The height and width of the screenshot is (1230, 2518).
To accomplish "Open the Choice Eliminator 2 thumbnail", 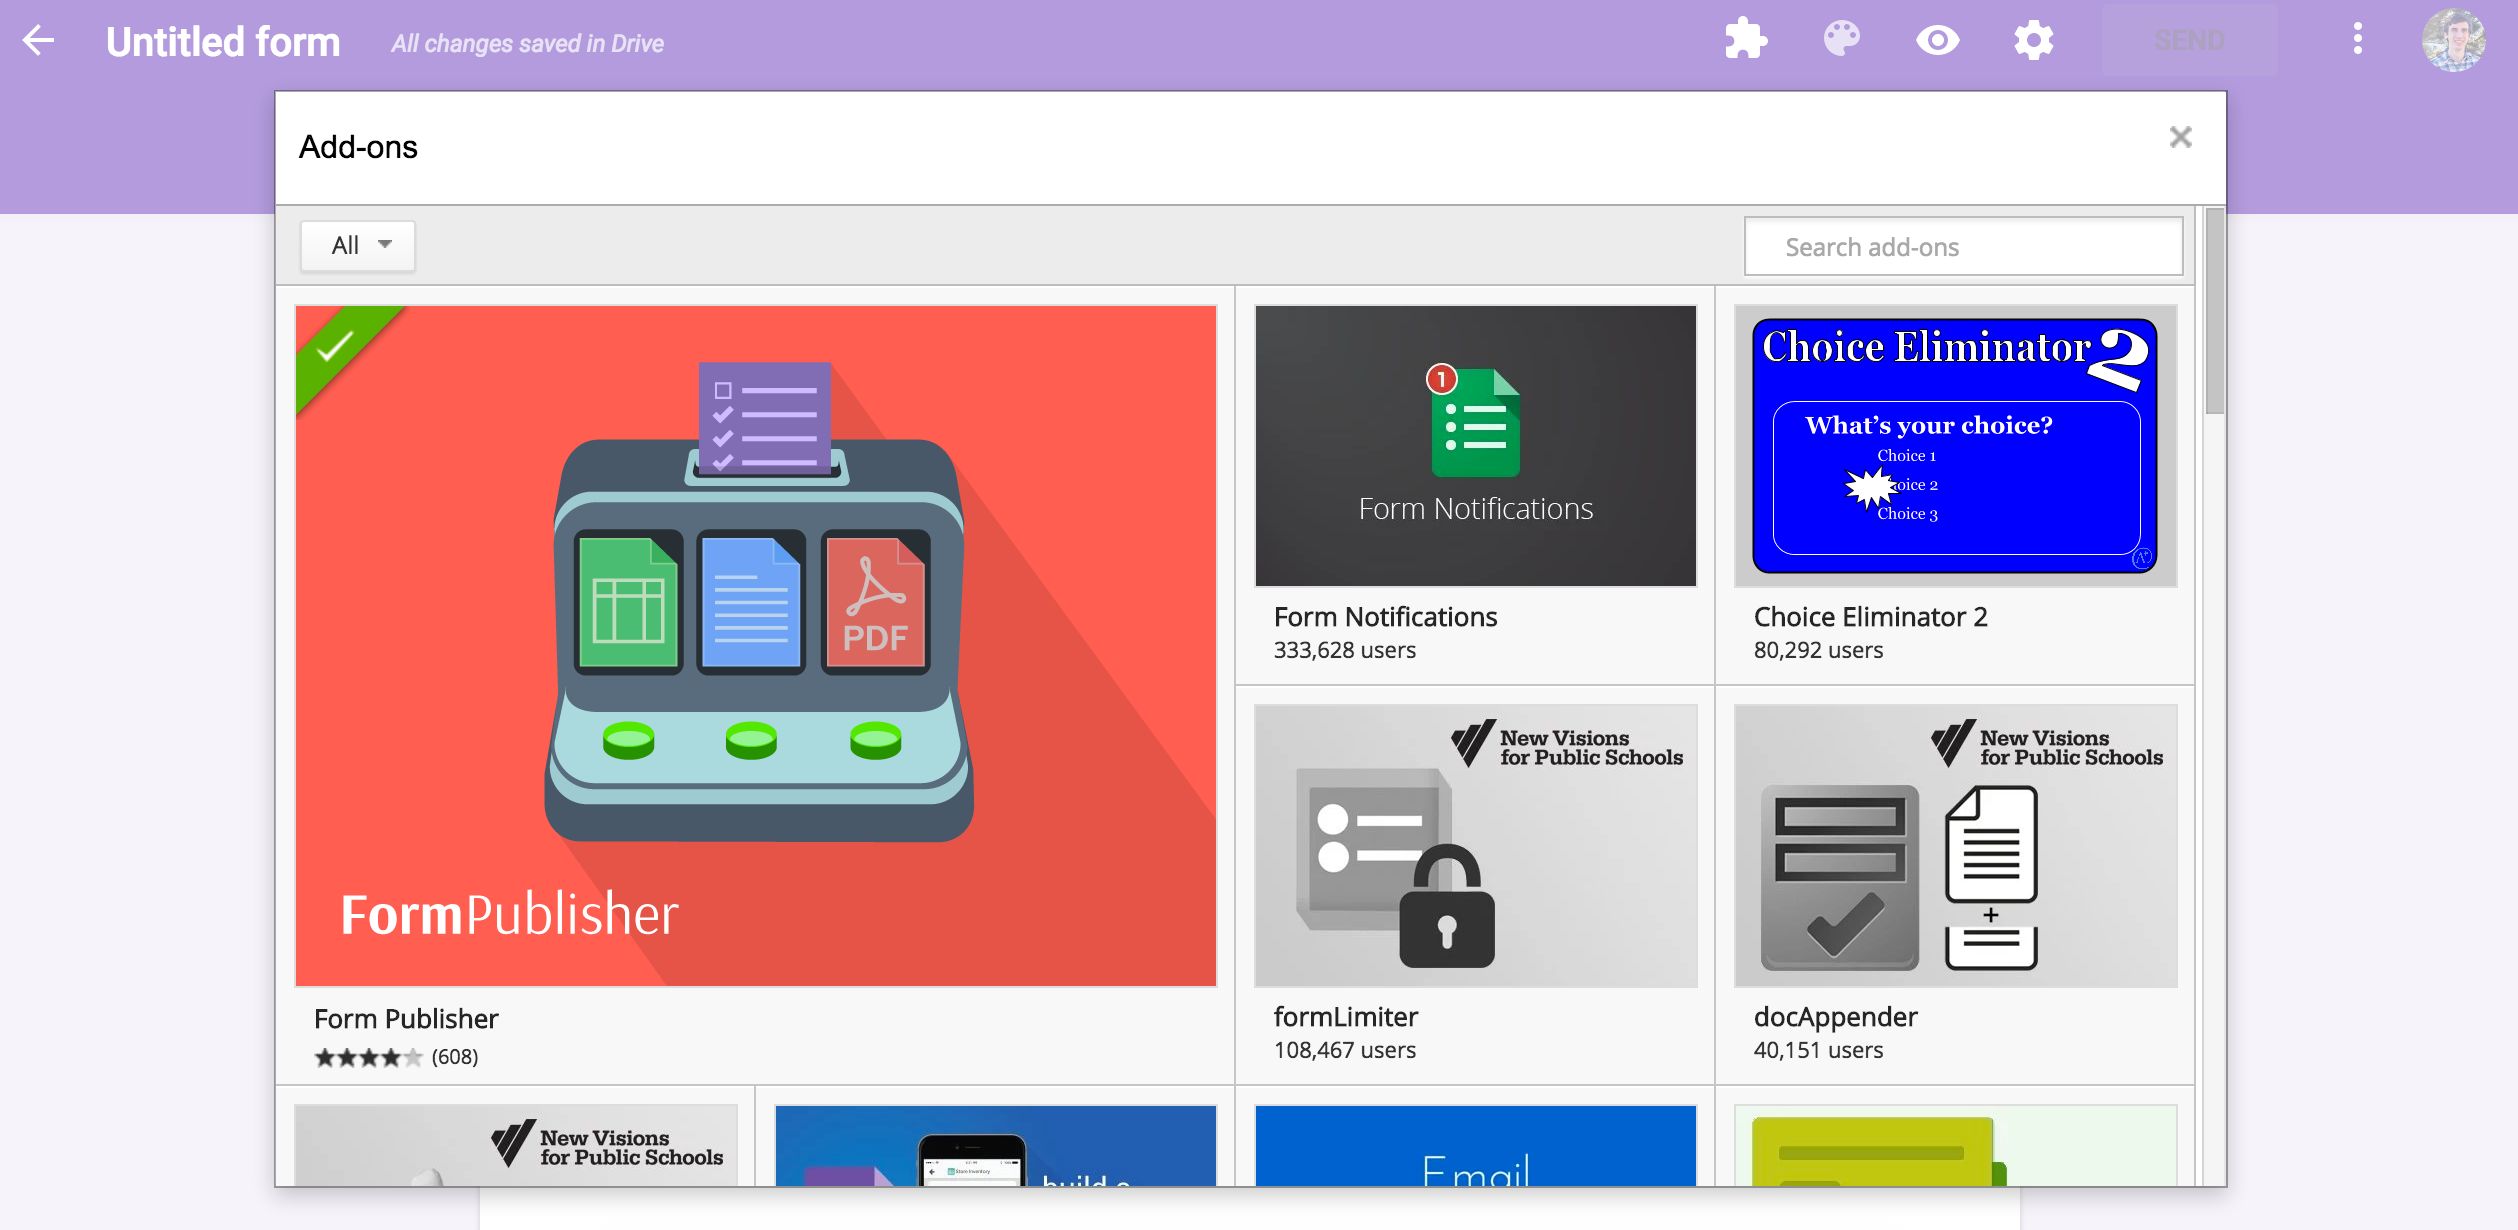I will pyautogui.click(x=1955, y=446).
